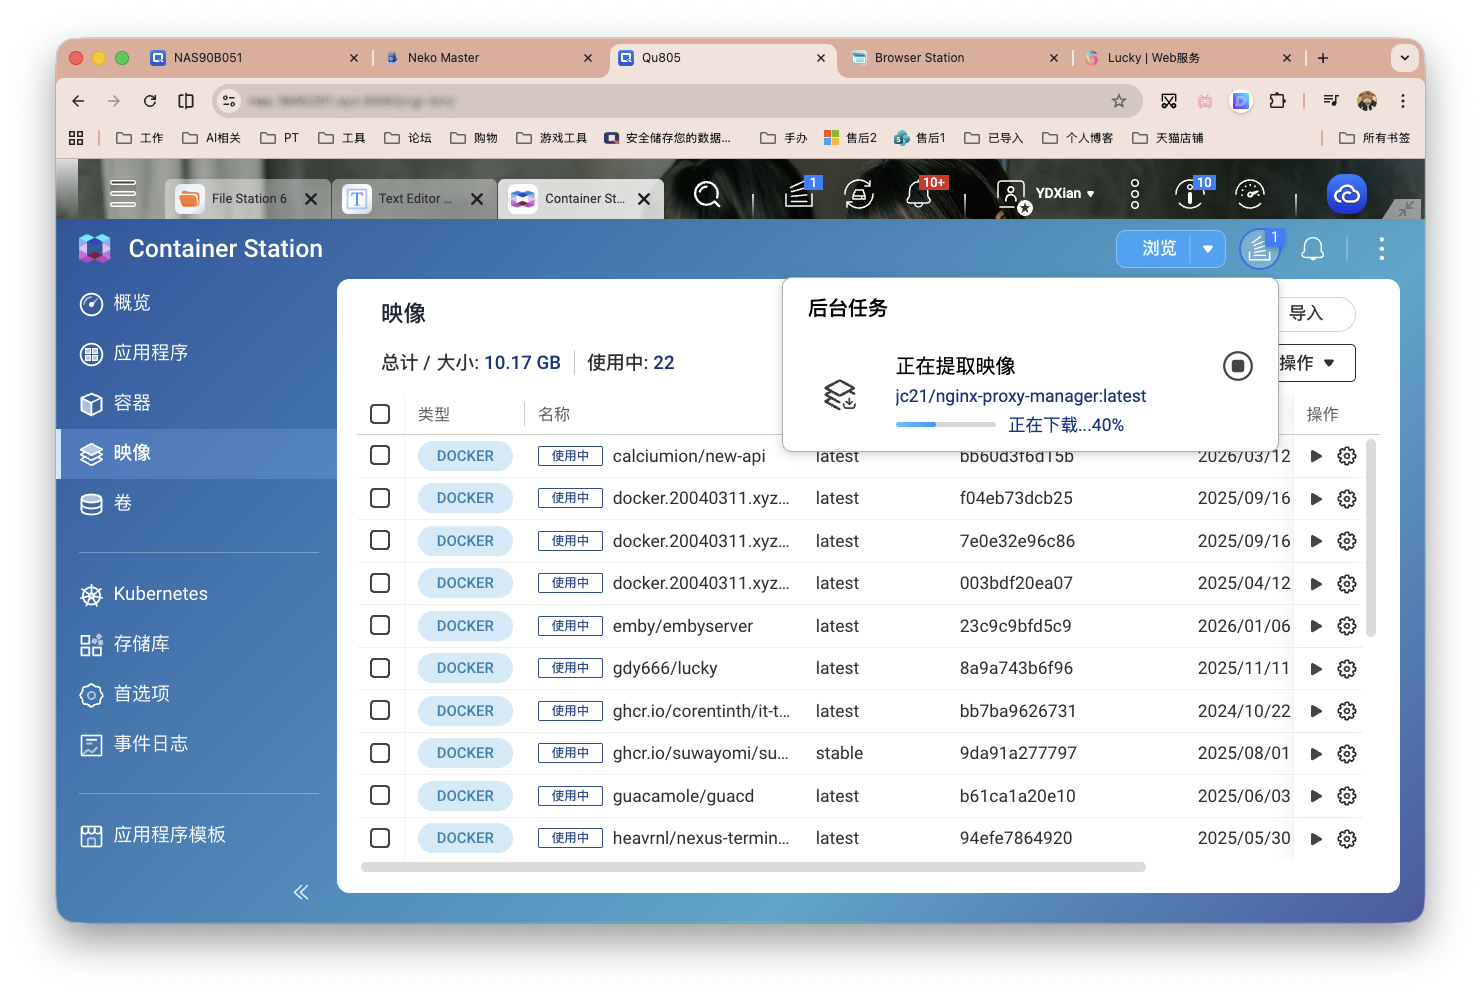Open the background tasks icon in header
Image resolution: width=1481 pixels, height=997 pixels.
click(x=1259, y=249)
